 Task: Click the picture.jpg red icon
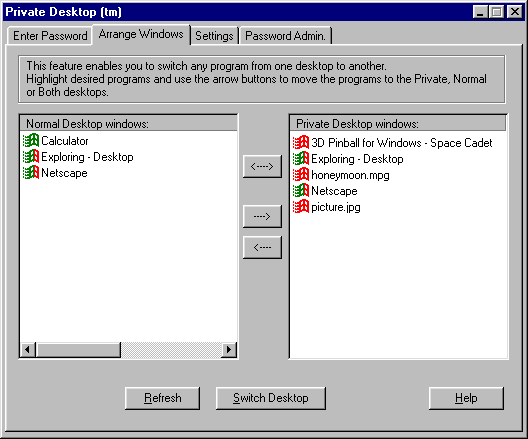coord(301,207)
